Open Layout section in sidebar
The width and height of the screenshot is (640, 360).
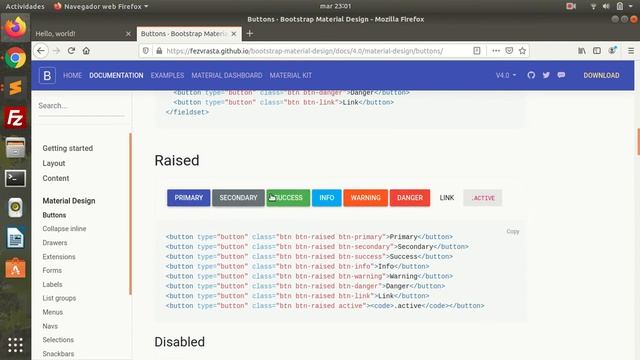coord(53,163)
